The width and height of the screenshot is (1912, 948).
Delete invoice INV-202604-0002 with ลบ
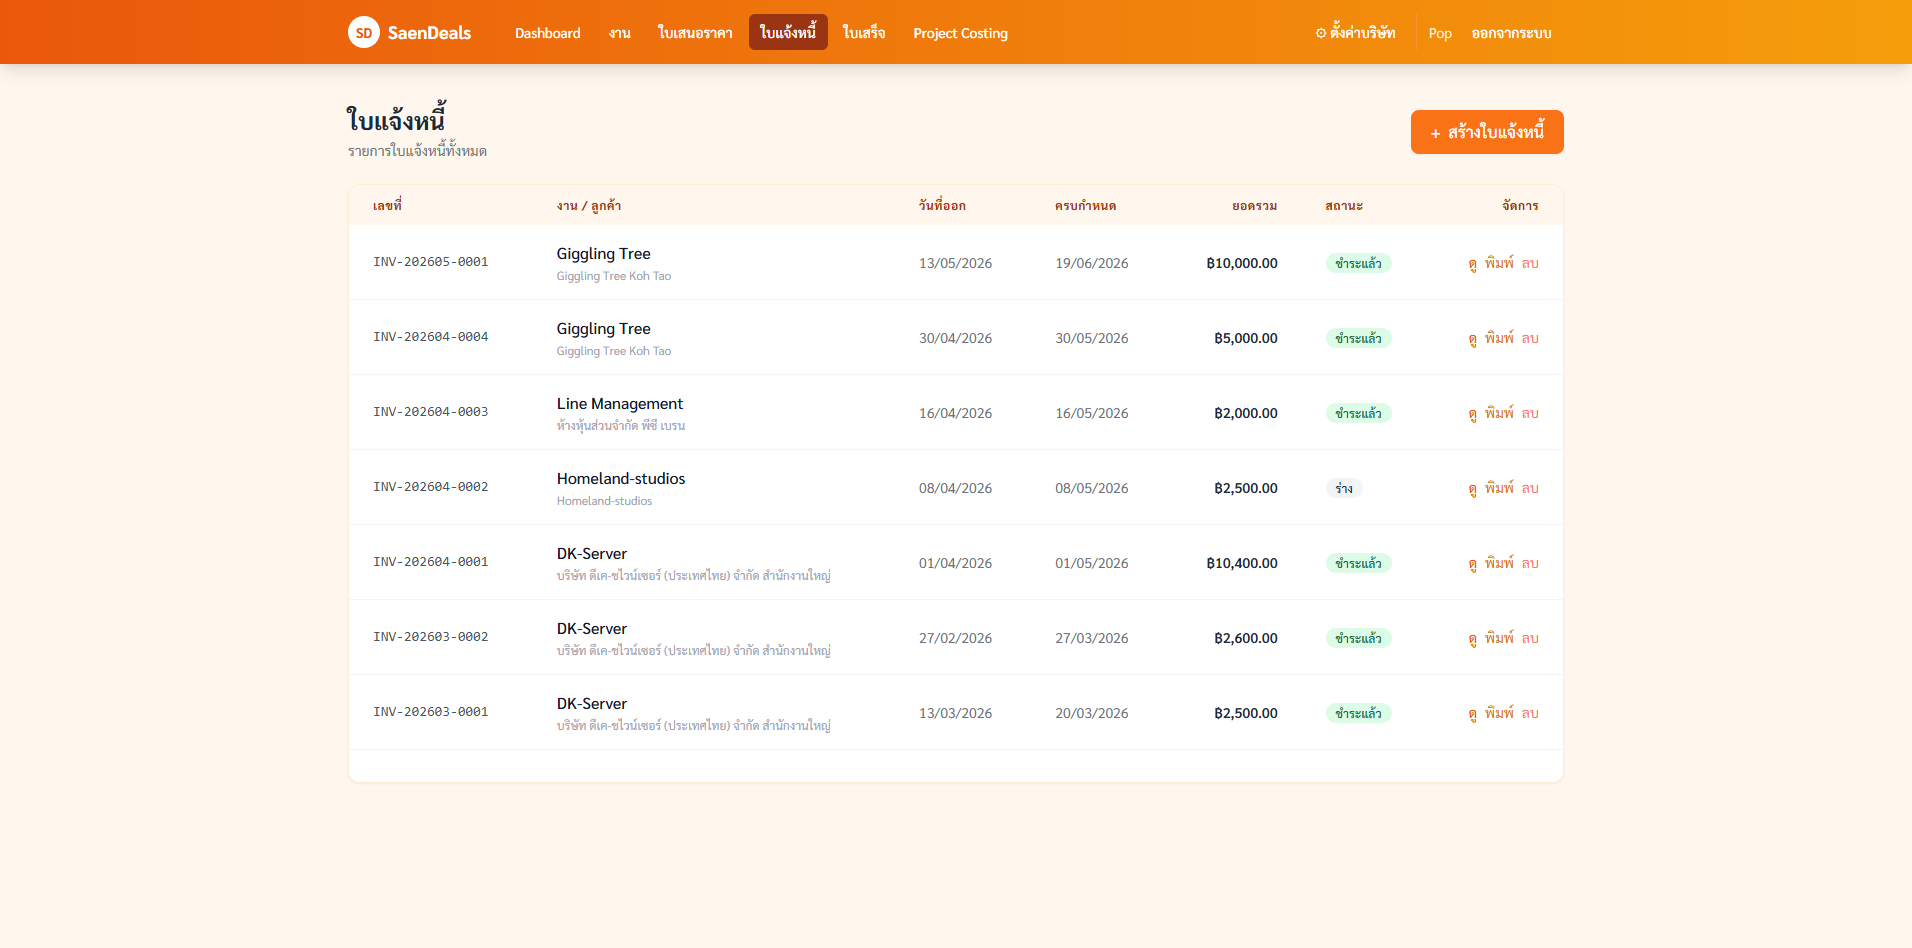click(x=1530, y=489)
